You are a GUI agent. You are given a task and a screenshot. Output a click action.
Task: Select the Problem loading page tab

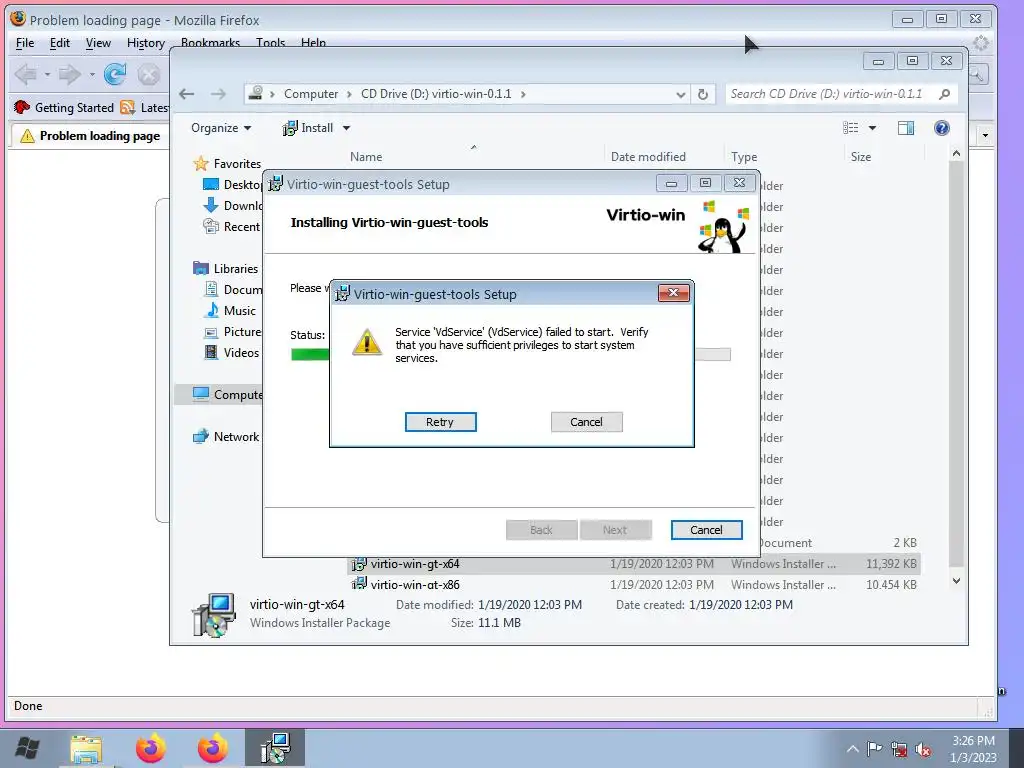coord(90,136)
